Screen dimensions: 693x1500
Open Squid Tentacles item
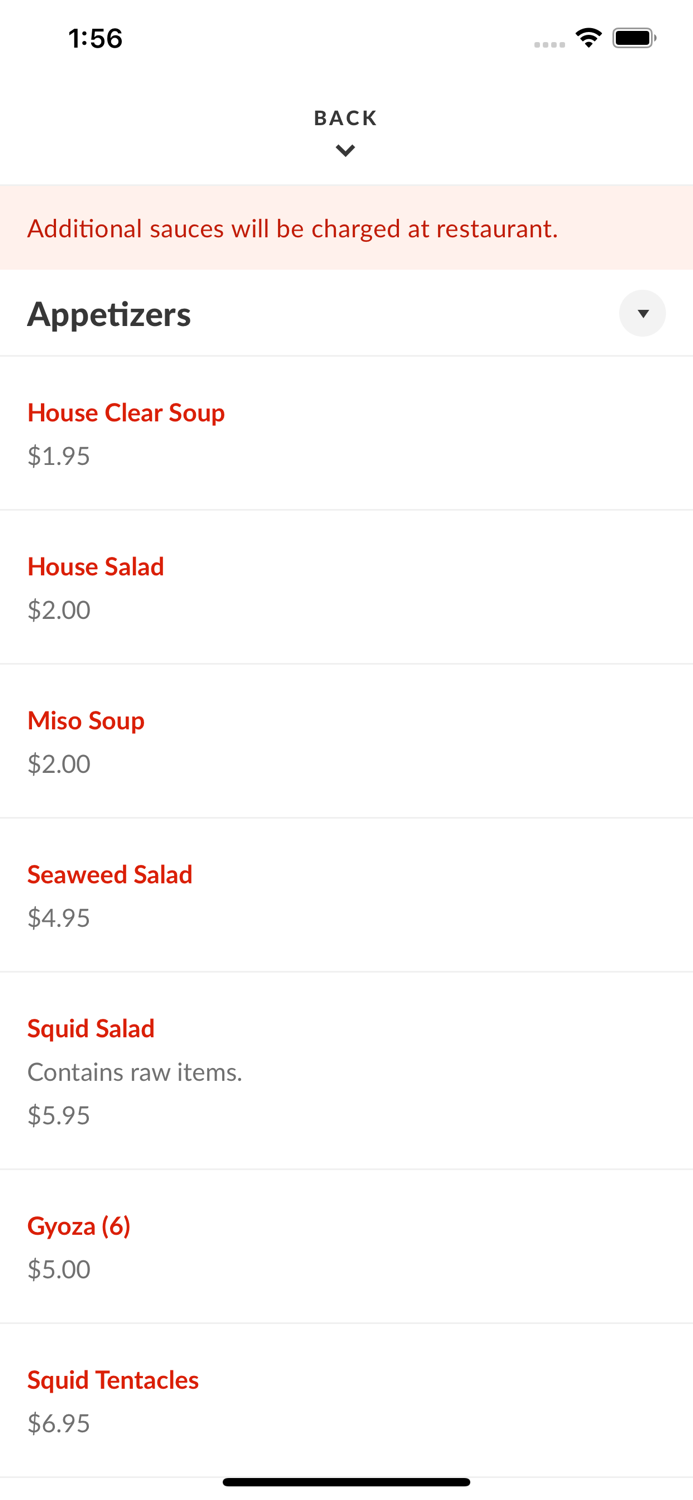(x=113, y=1379)
